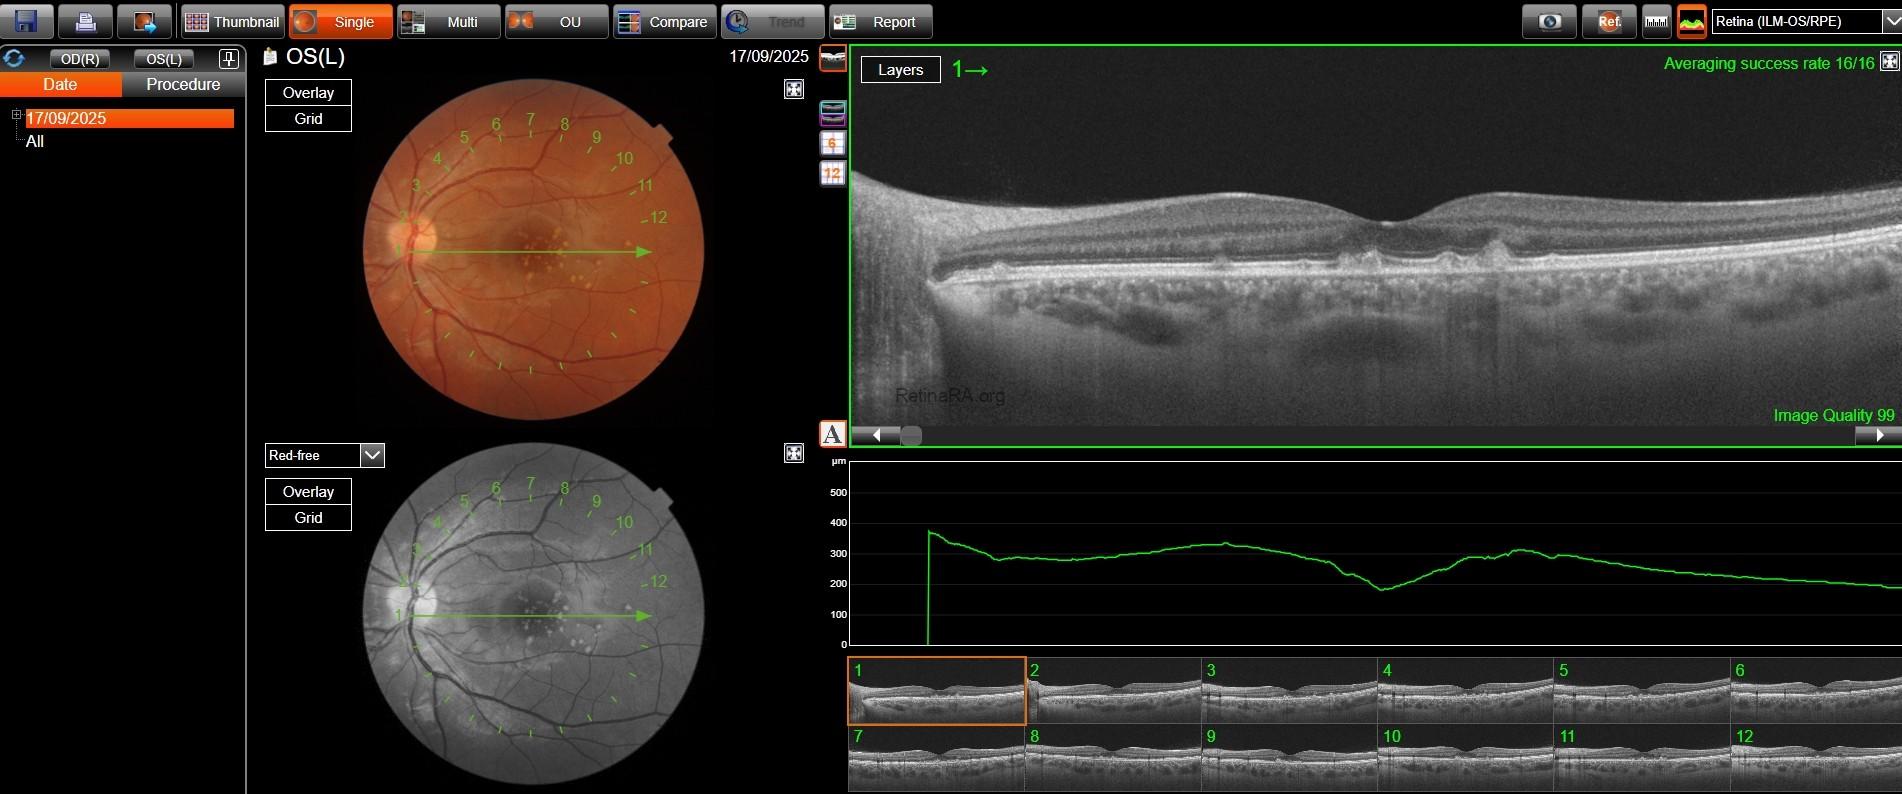
Task: Toggle the Grid on the red-free image
Action: tap(308, 518)
